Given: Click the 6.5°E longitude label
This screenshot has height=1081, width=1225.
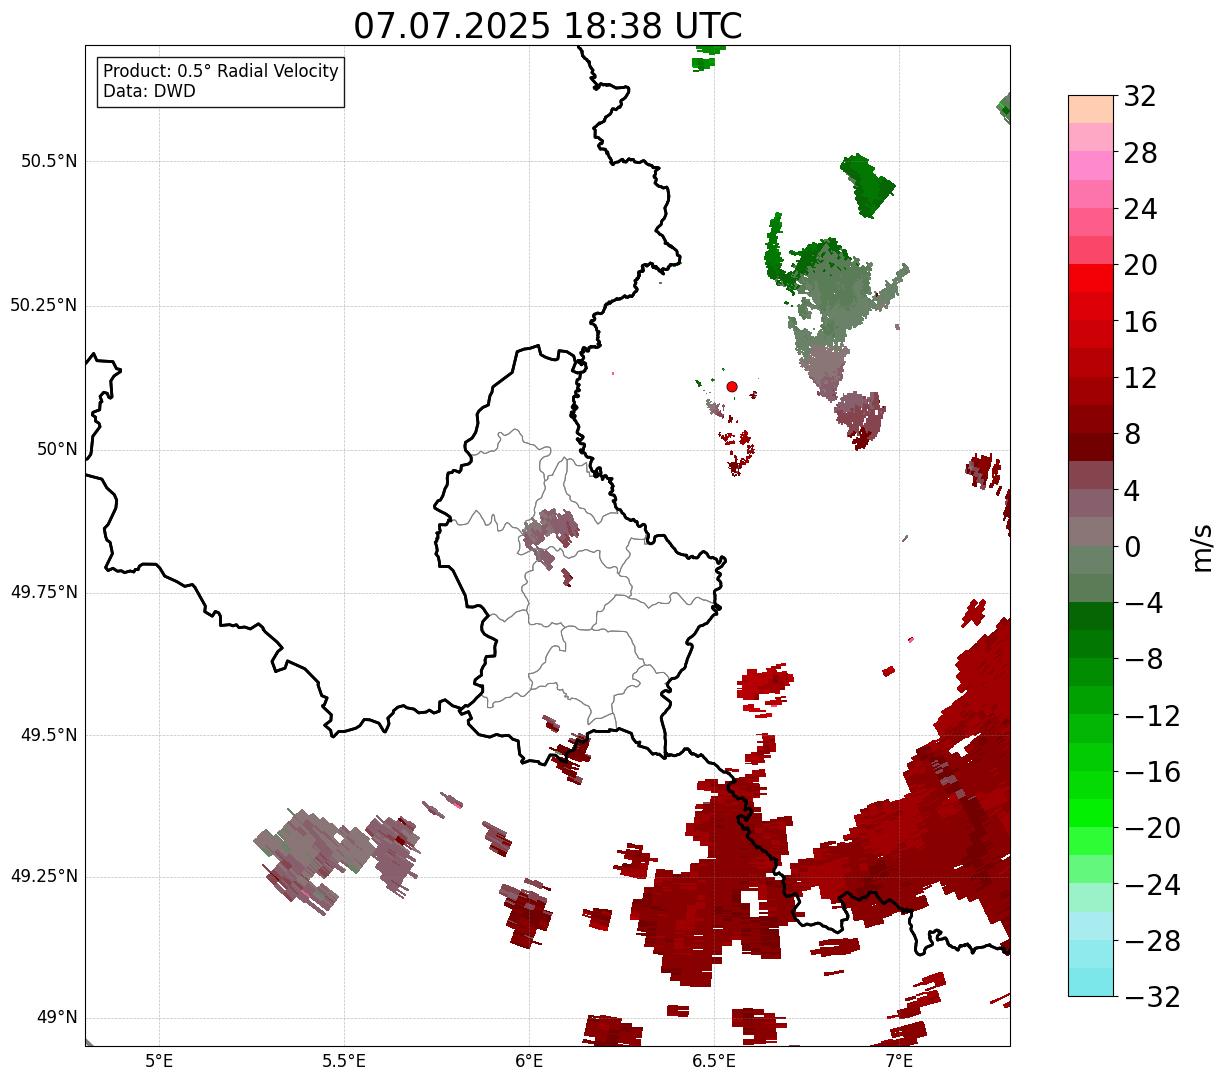Looking at the screenshot, I should tap(714, 1061).
